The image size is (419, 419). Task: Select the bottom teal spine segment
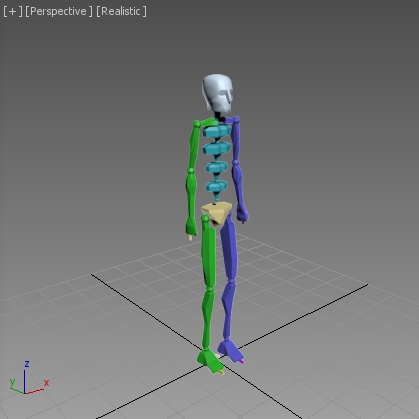point(217,187)
